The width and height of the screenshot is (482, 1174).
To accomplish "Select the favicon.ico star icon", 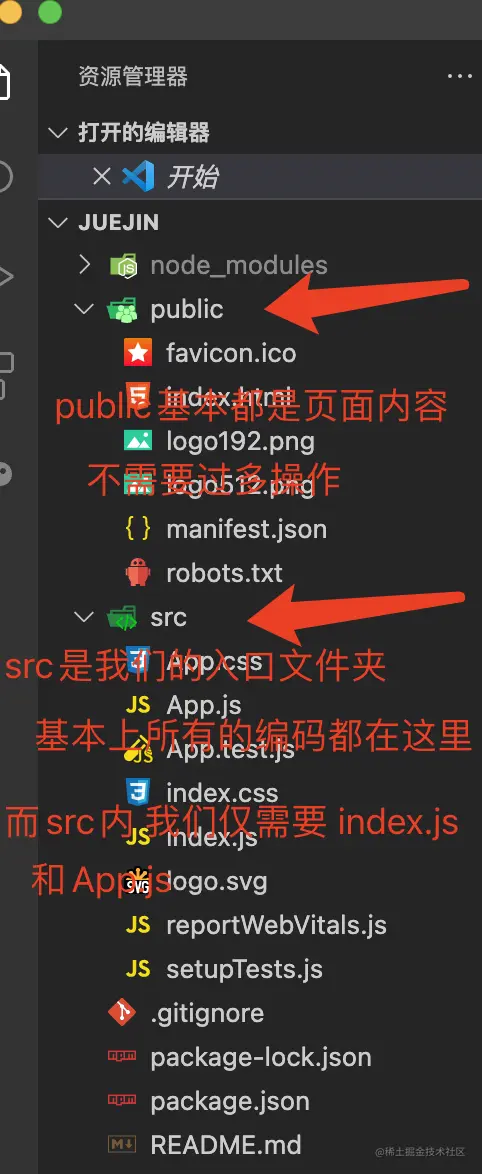I will [138, 353].
